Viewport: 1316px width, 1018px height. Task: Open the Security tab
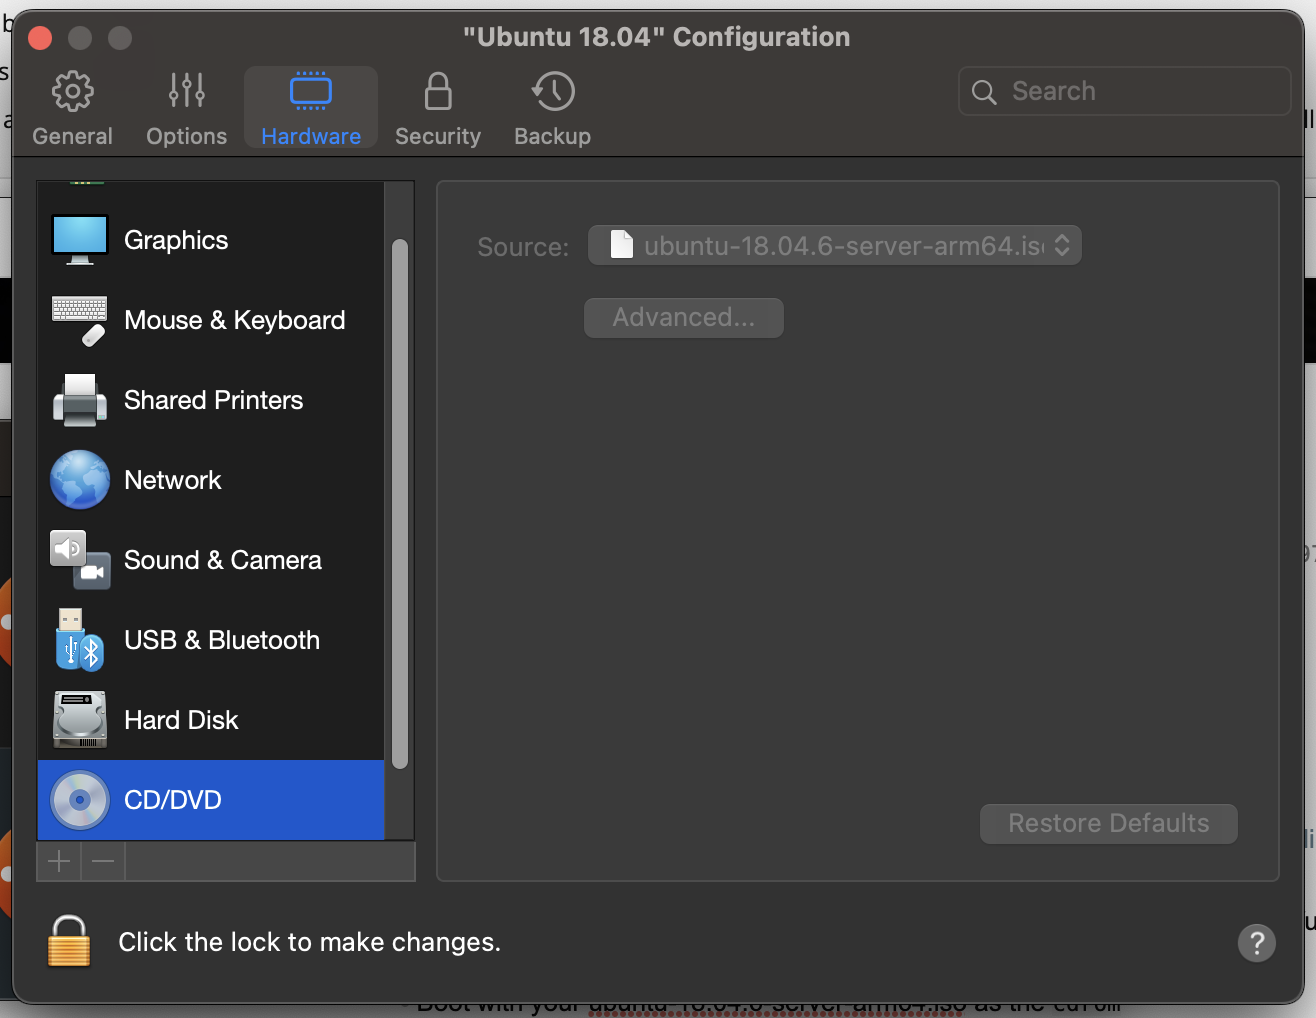click(x=438, y=108)
